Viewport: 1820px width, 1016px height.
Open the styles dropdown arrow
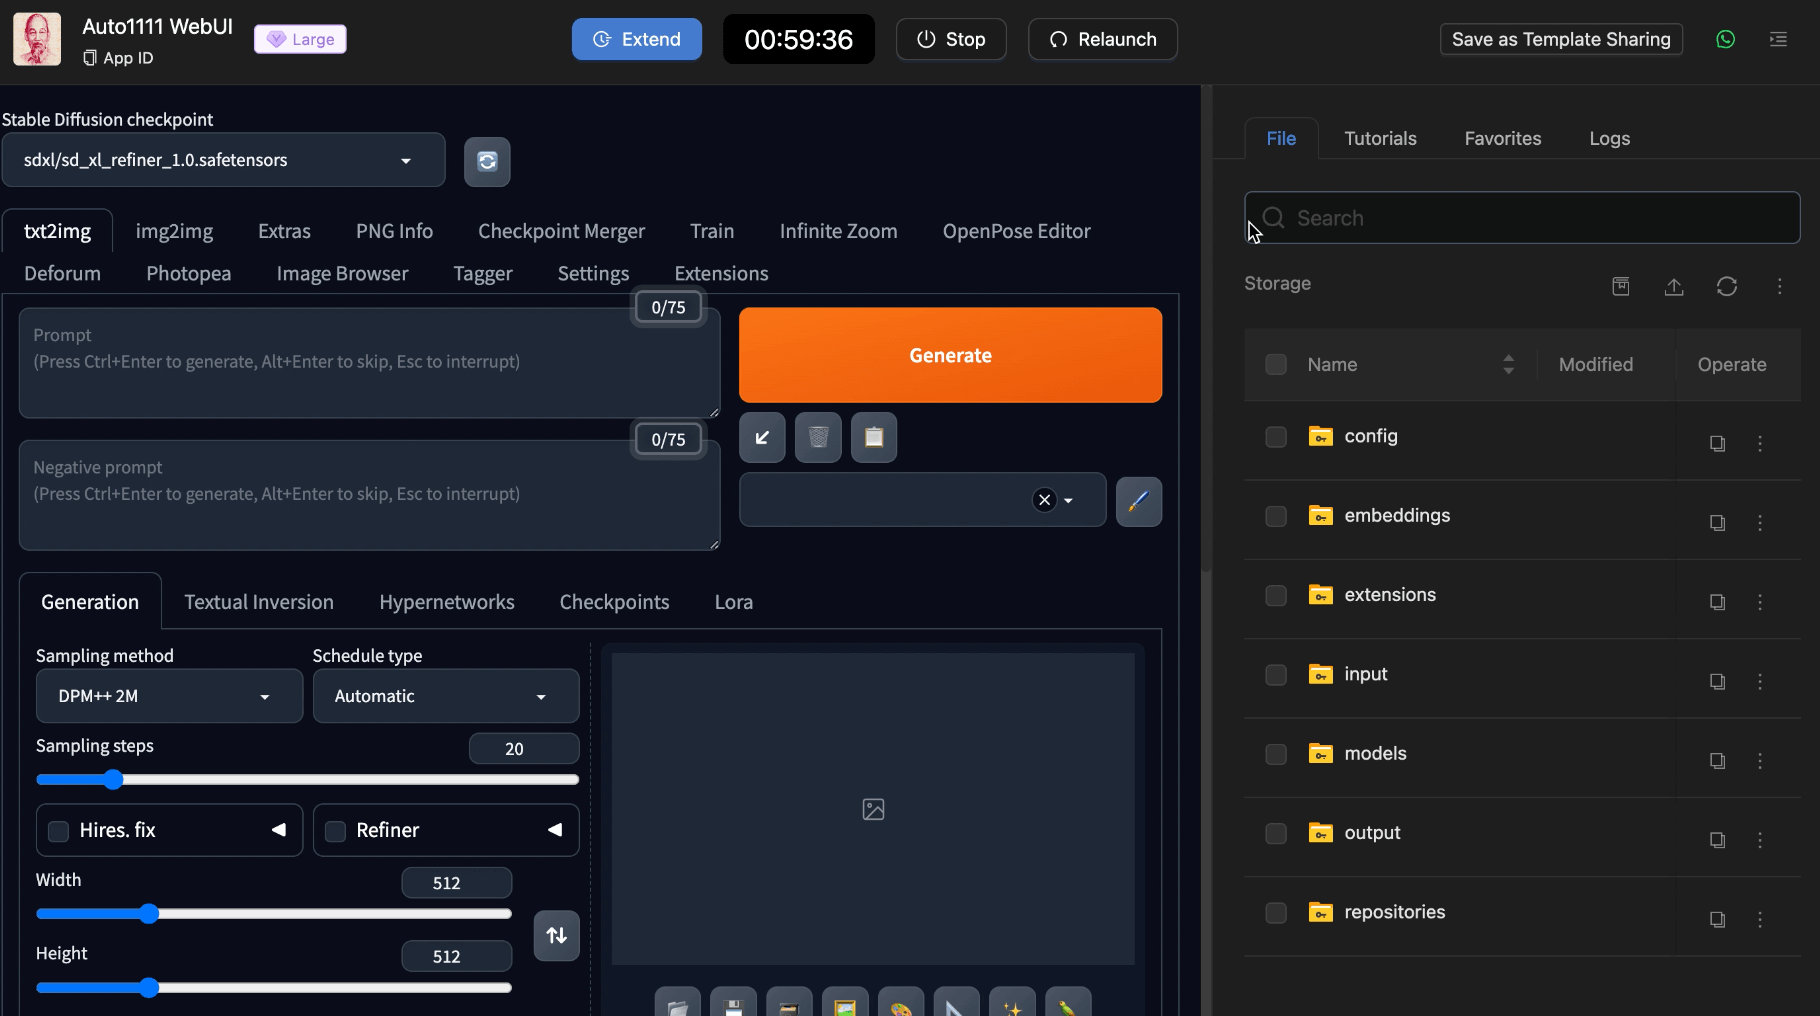tap(1068, 501)
